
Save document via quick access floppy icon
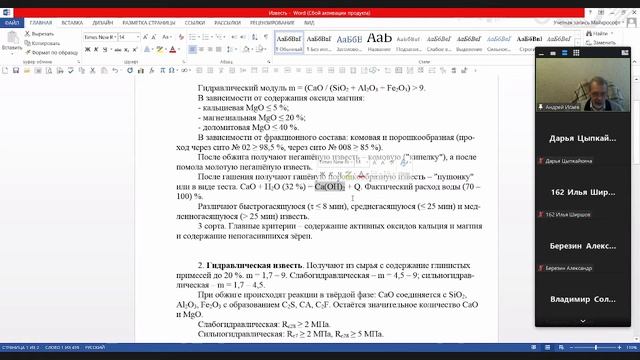pyautogui.click(x=16, y=70)
